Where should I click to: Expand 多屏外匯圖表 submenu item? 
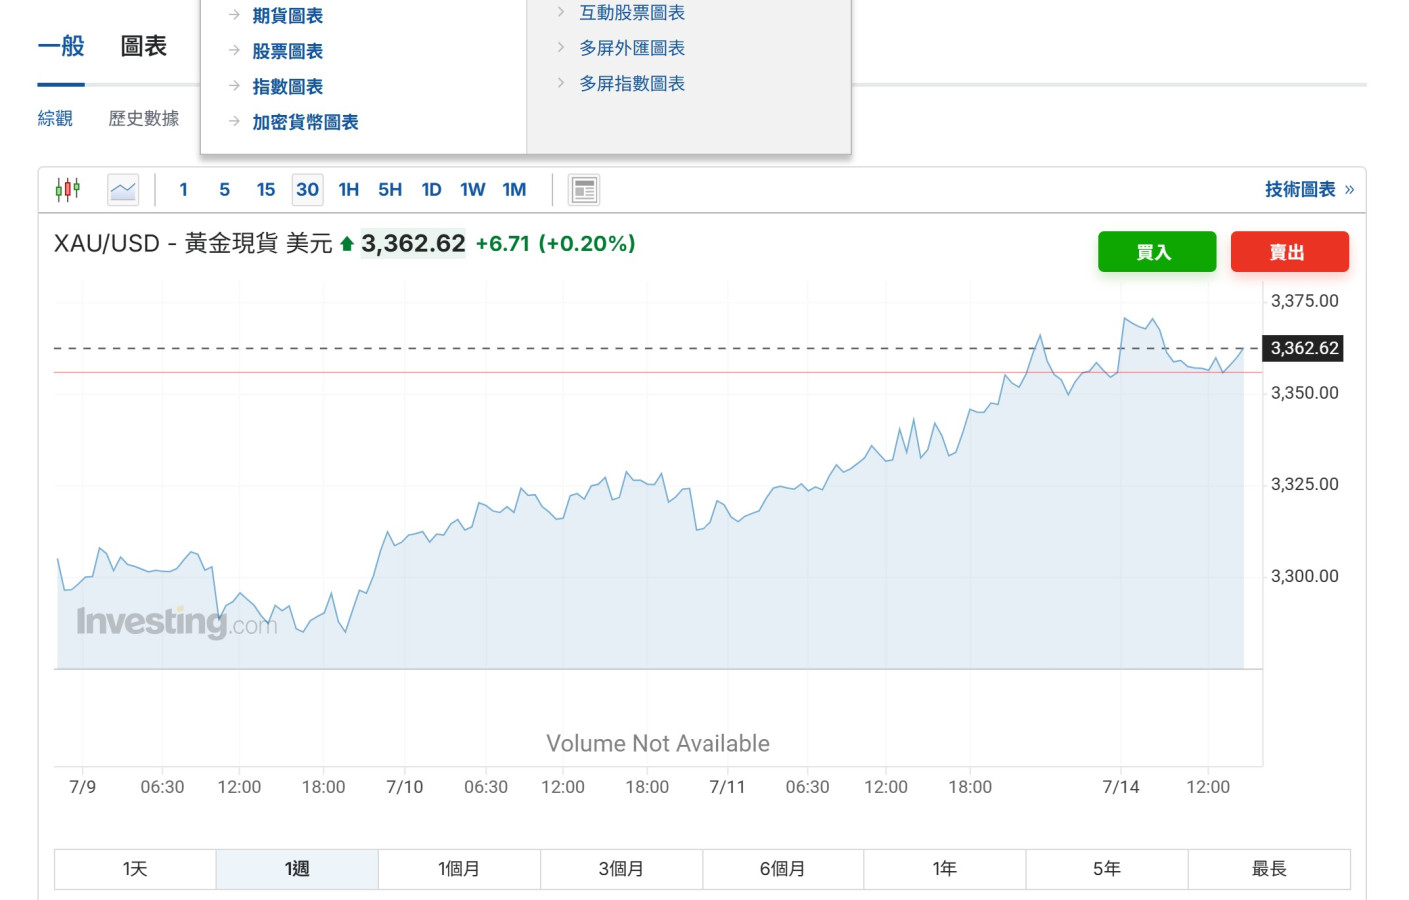coord(632,48)
